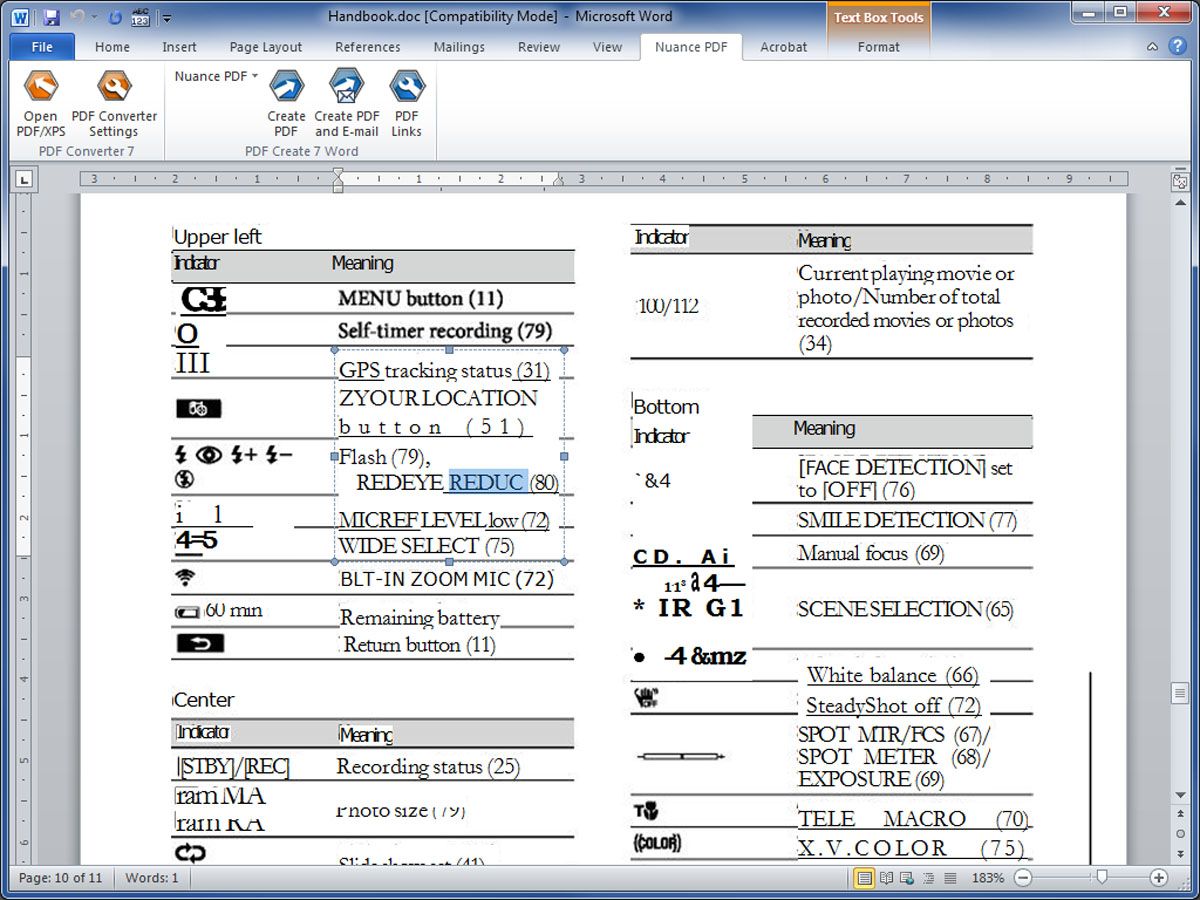Click Create PDF and E-mail
The image size is (1200, 900).
pyautogui.click(x=347, y=104)
